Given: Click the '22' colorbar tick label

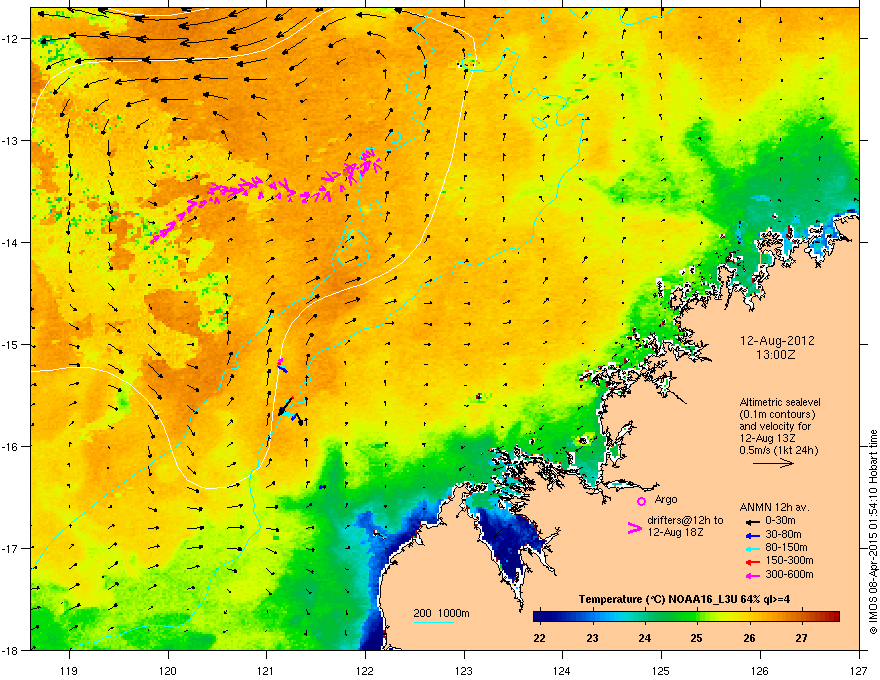Looking at the screenshot, I should pos(539,638).
